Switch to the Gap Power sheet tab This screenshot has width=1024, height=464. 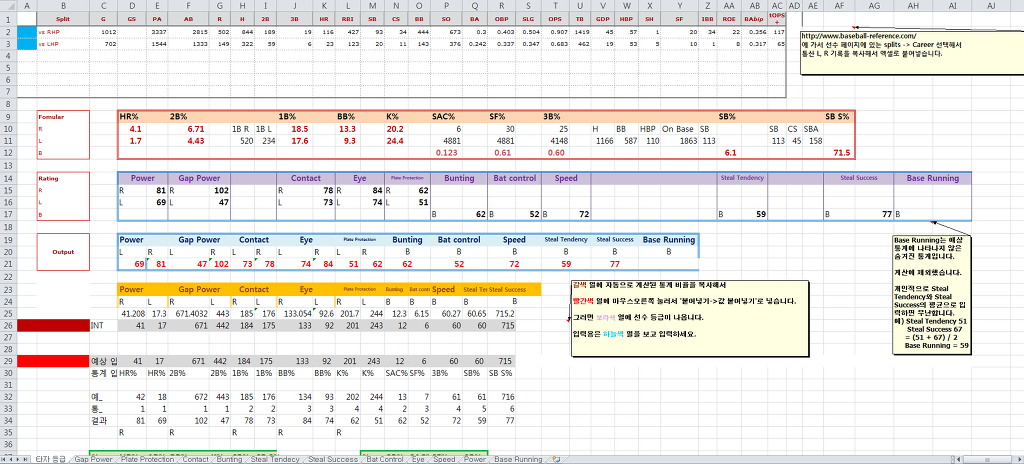click(94, 459)
